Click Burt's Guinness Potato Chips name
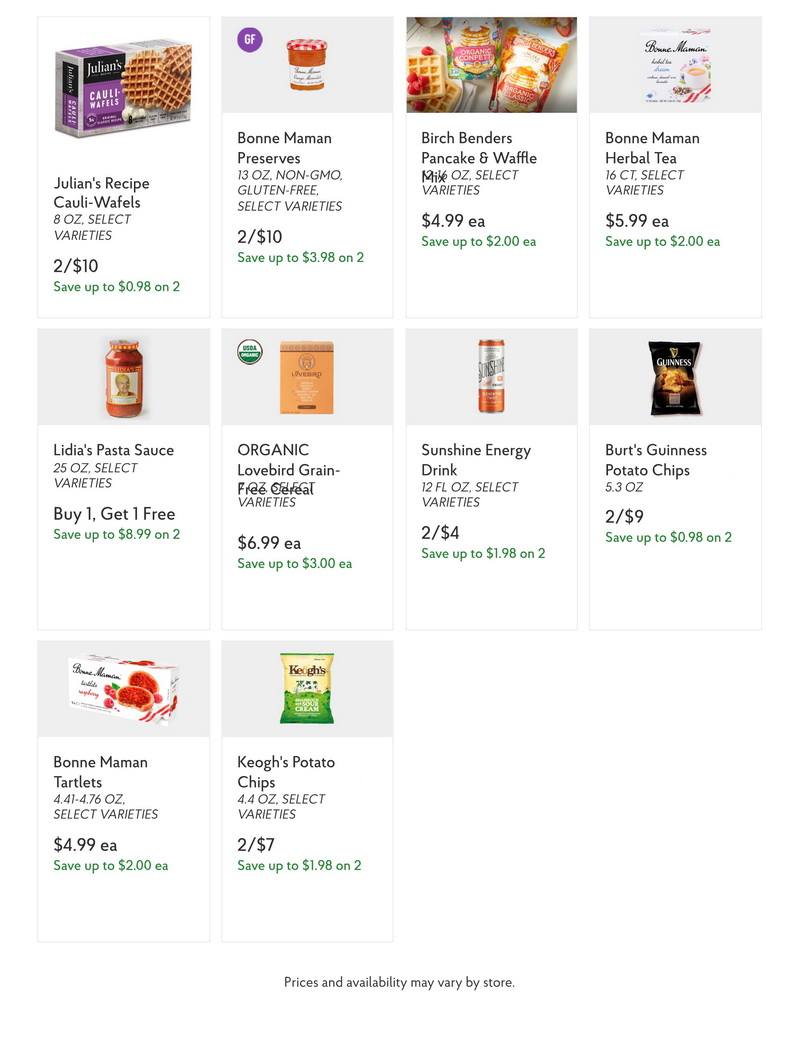The image size is (800, 1054). tap(655, 460)
